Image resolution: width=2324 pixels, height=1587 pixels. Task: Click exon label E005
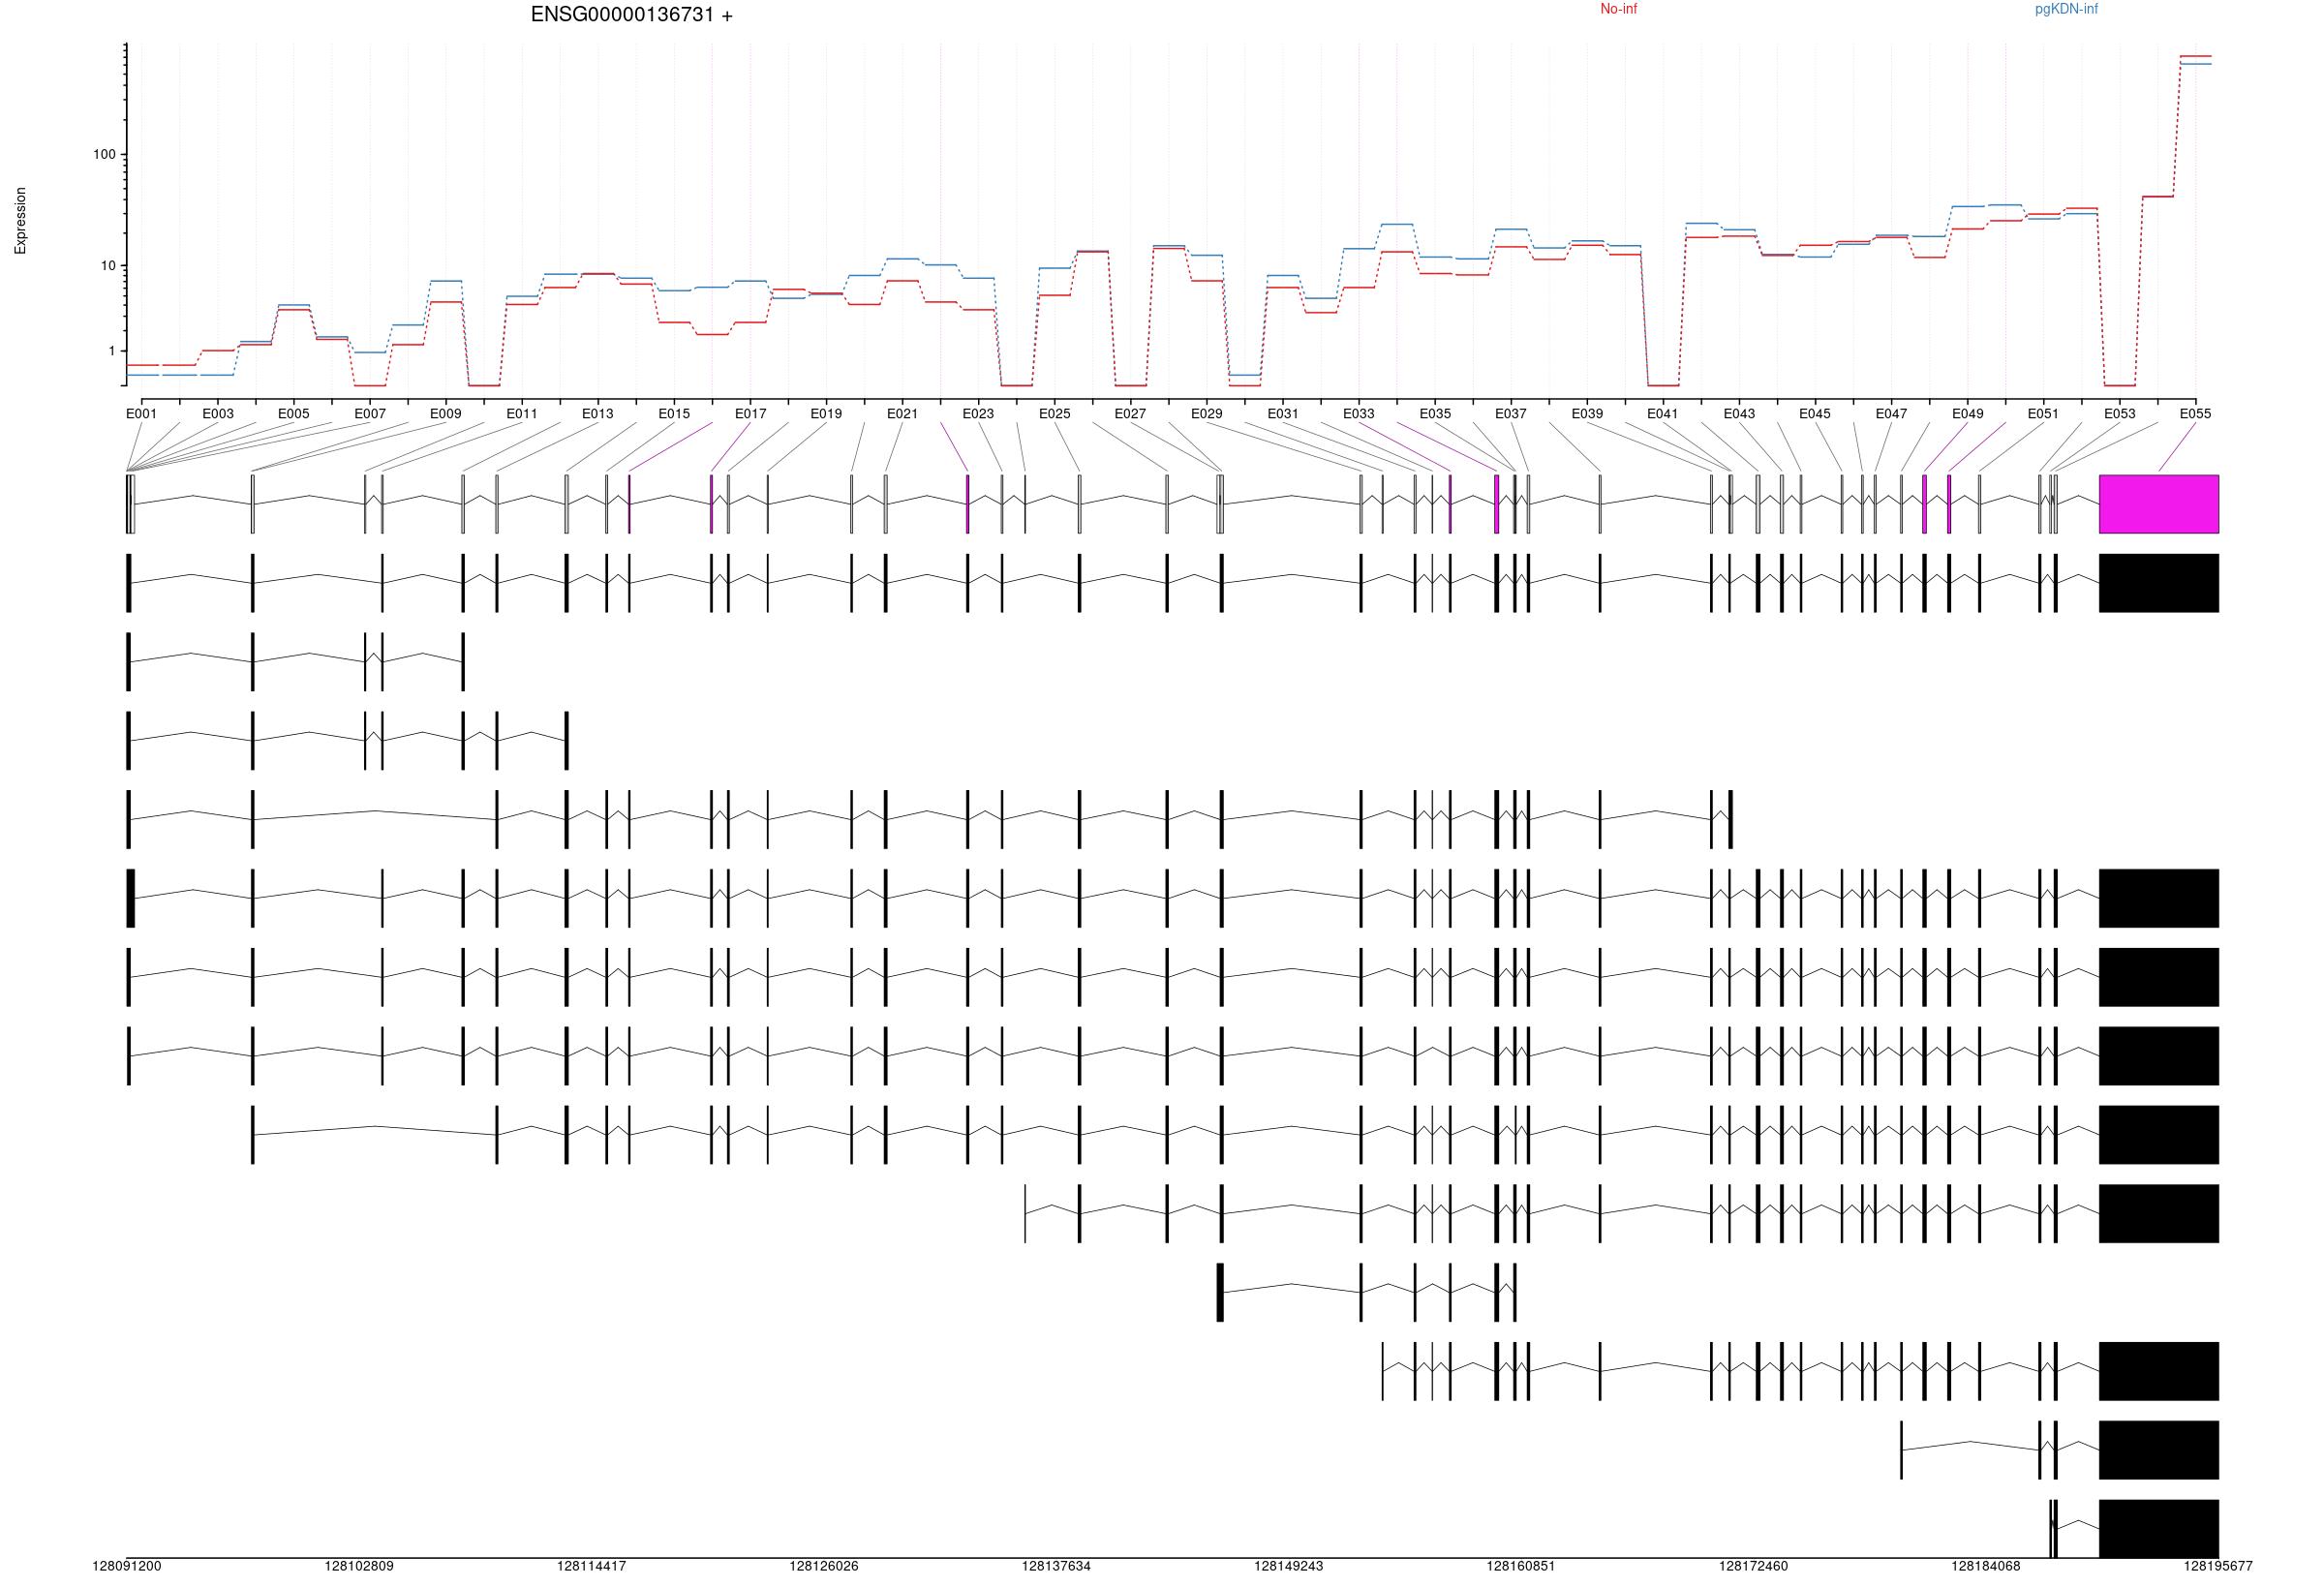tap(293, 413)
